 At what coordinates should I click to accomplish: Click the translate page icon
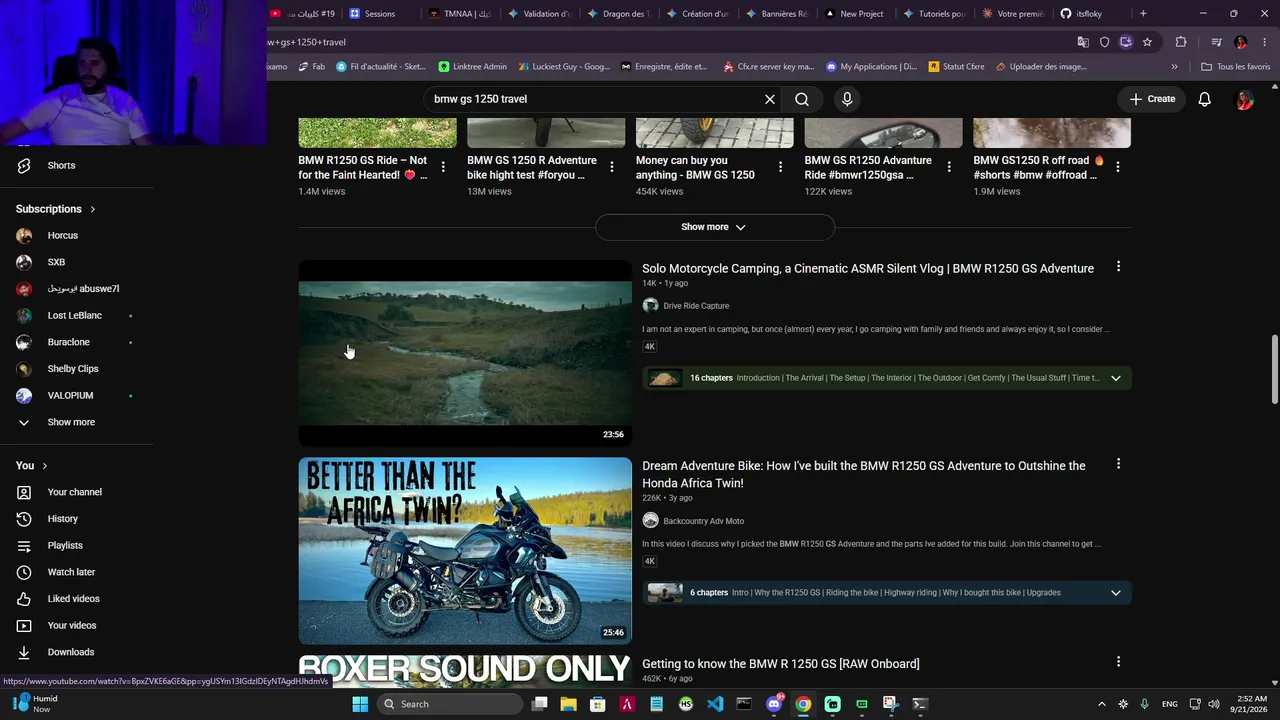pos(1083,42)
